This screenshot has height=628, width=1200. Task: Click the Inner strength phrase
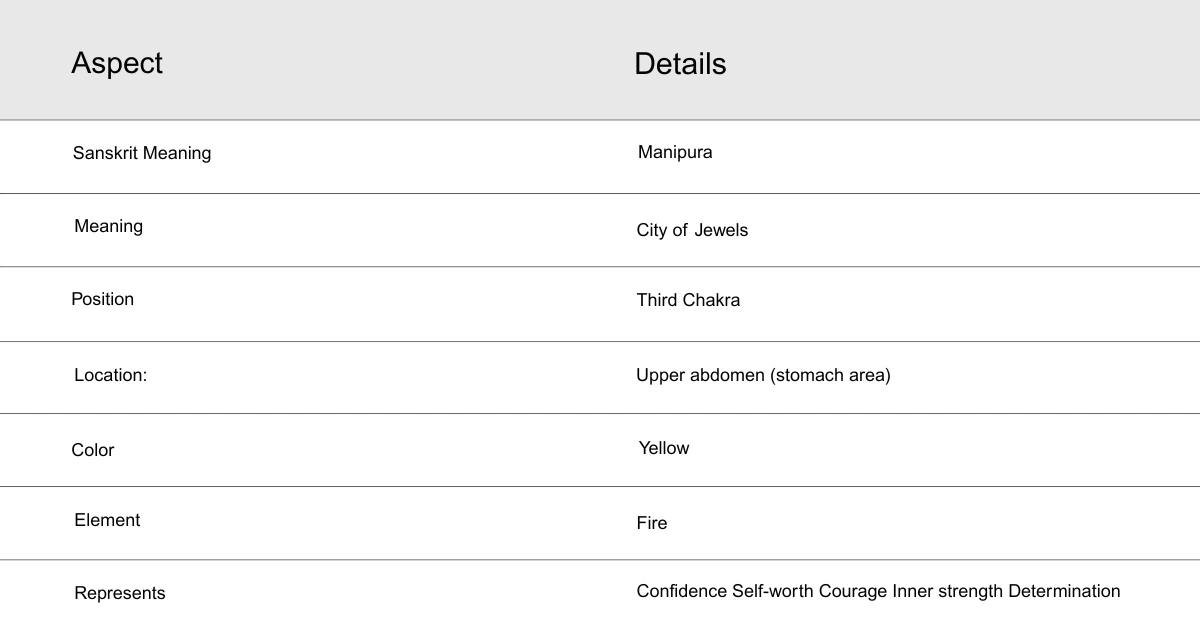[x=948, y=591]
